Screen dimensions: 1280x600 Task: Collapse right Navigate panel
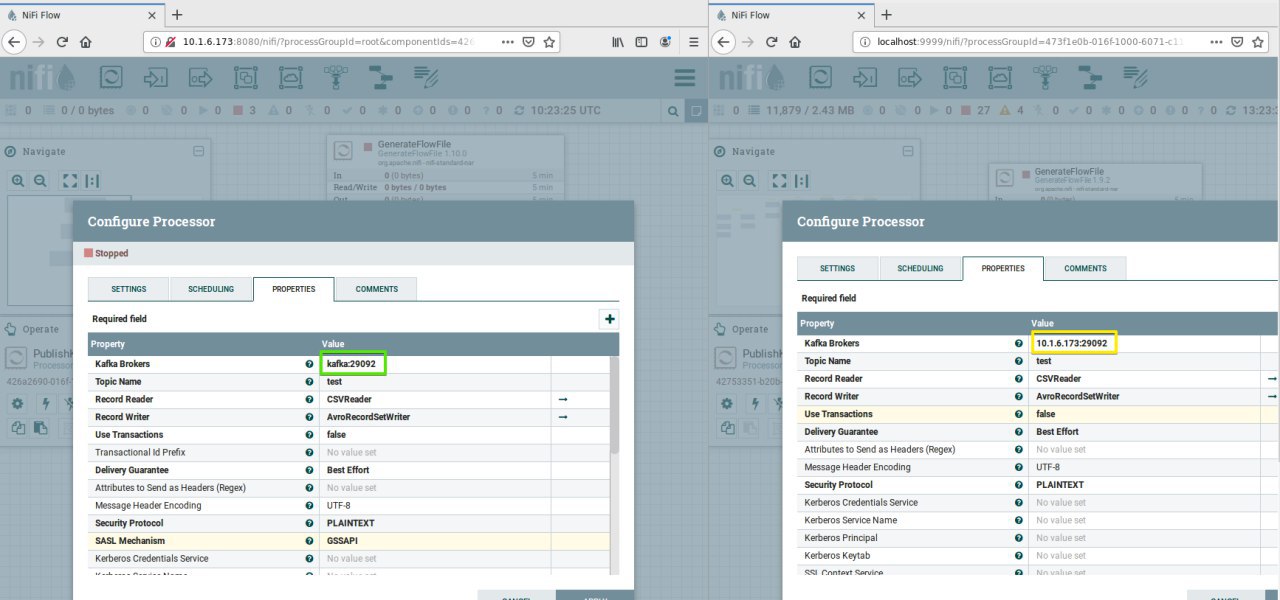(x=907, y=150)
